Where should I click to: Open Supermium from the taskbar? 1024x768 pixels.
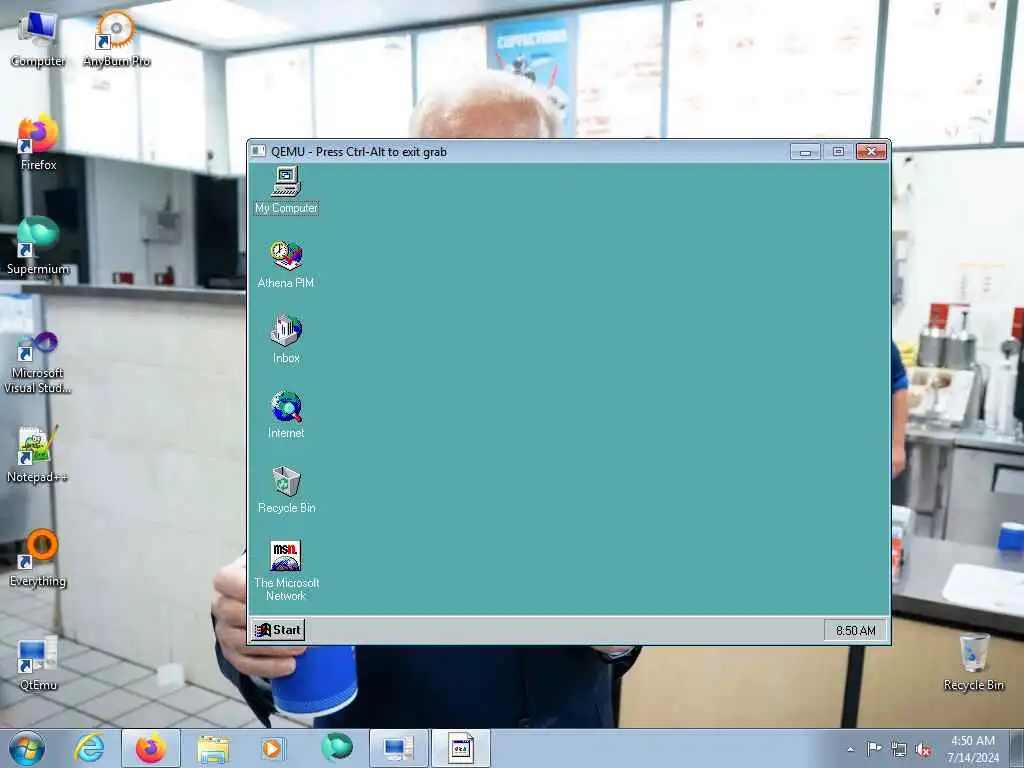click(x=337, y=748)
